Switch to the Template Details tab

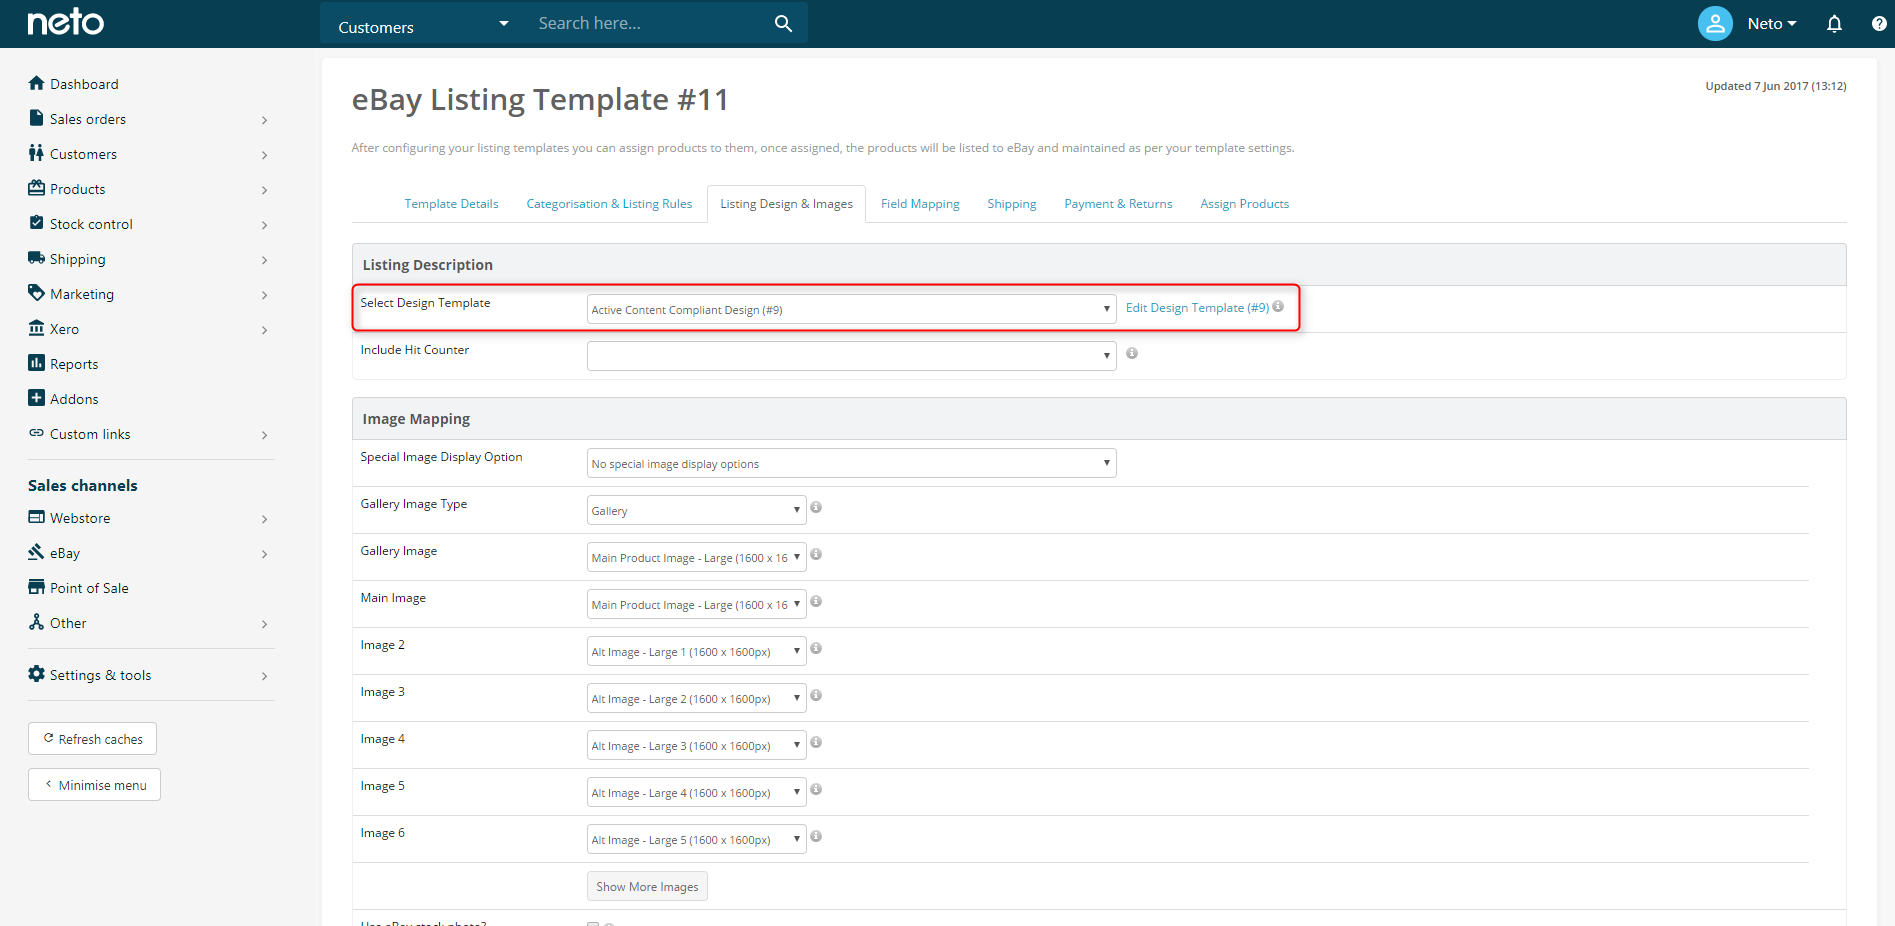click(x=451, y=204)
